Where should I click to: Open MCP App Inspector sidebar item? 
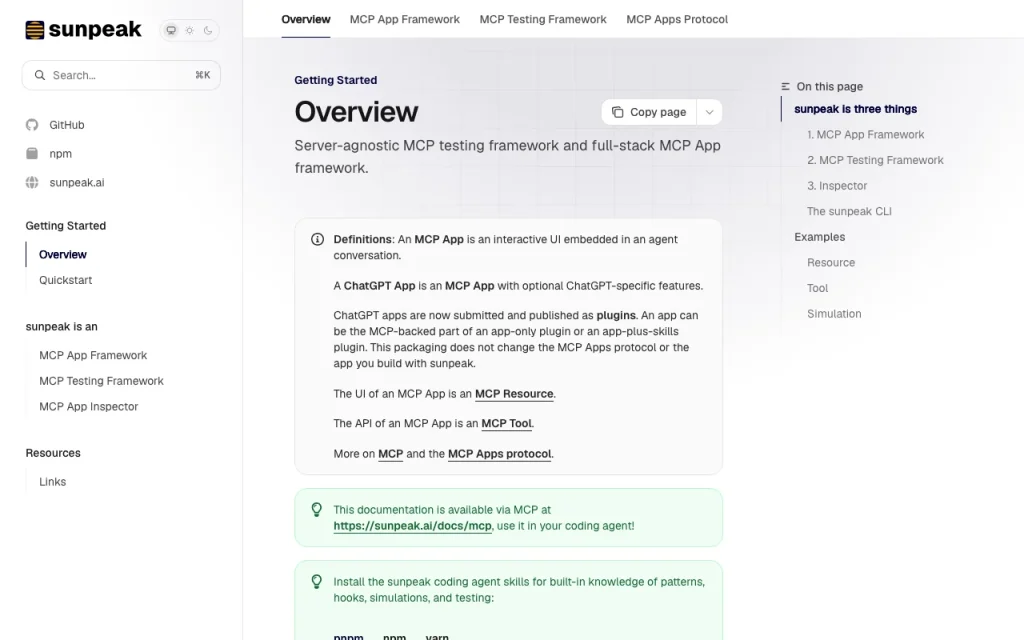tap(89, 406)
